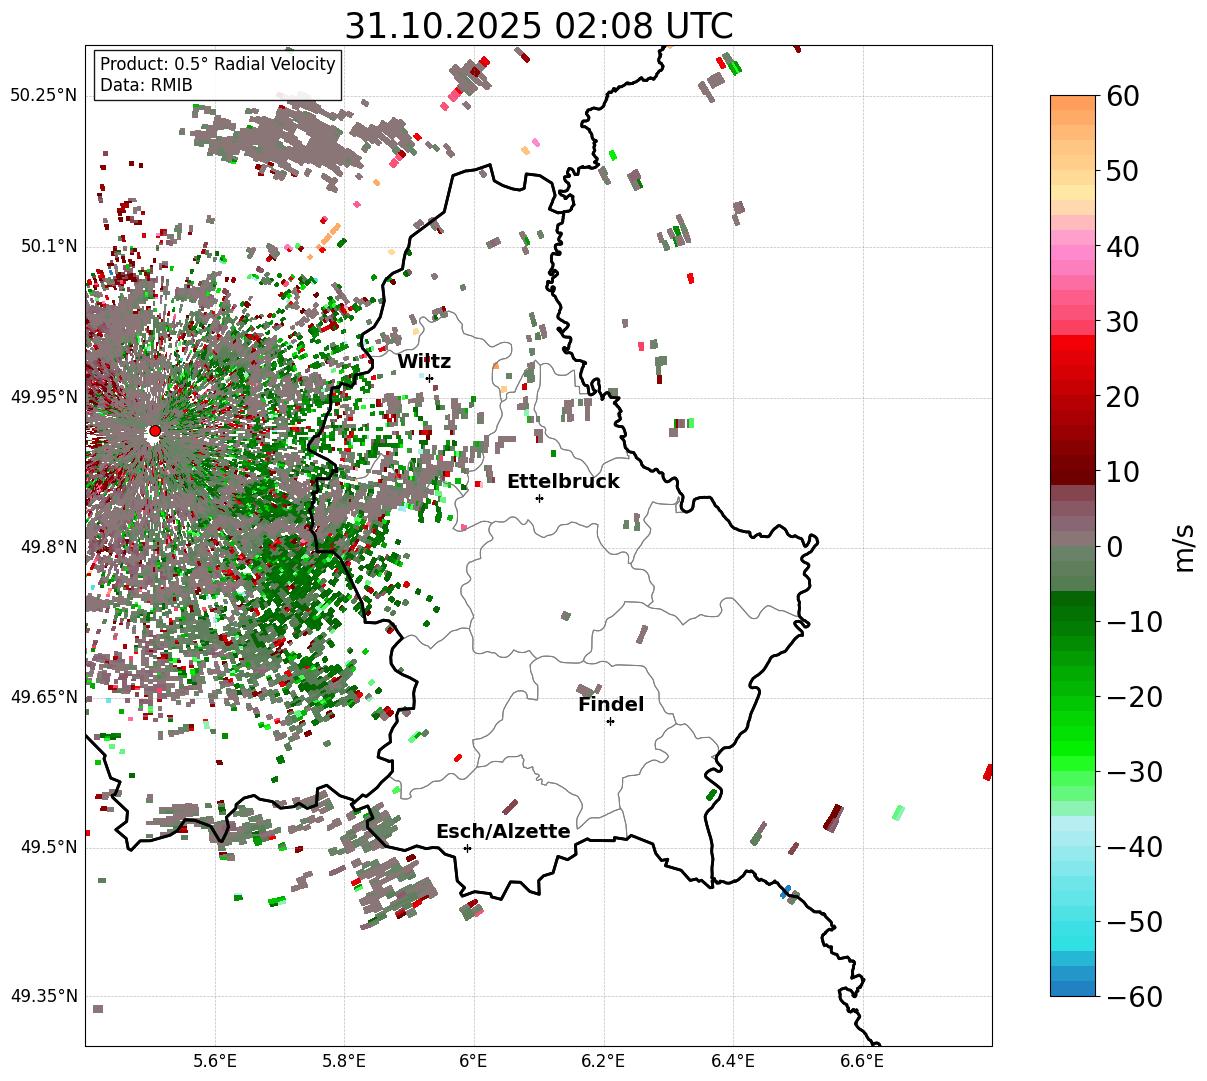Click the −50 colorbar tick label
Screen dimensions: 1207x1081
tap(1133, 921)
